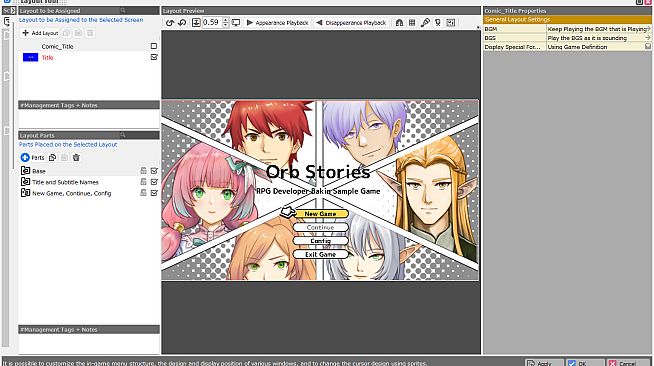Click the lock icon on the Base row
The height and width of the screenshot is (366, 654).
click(143, 170)
